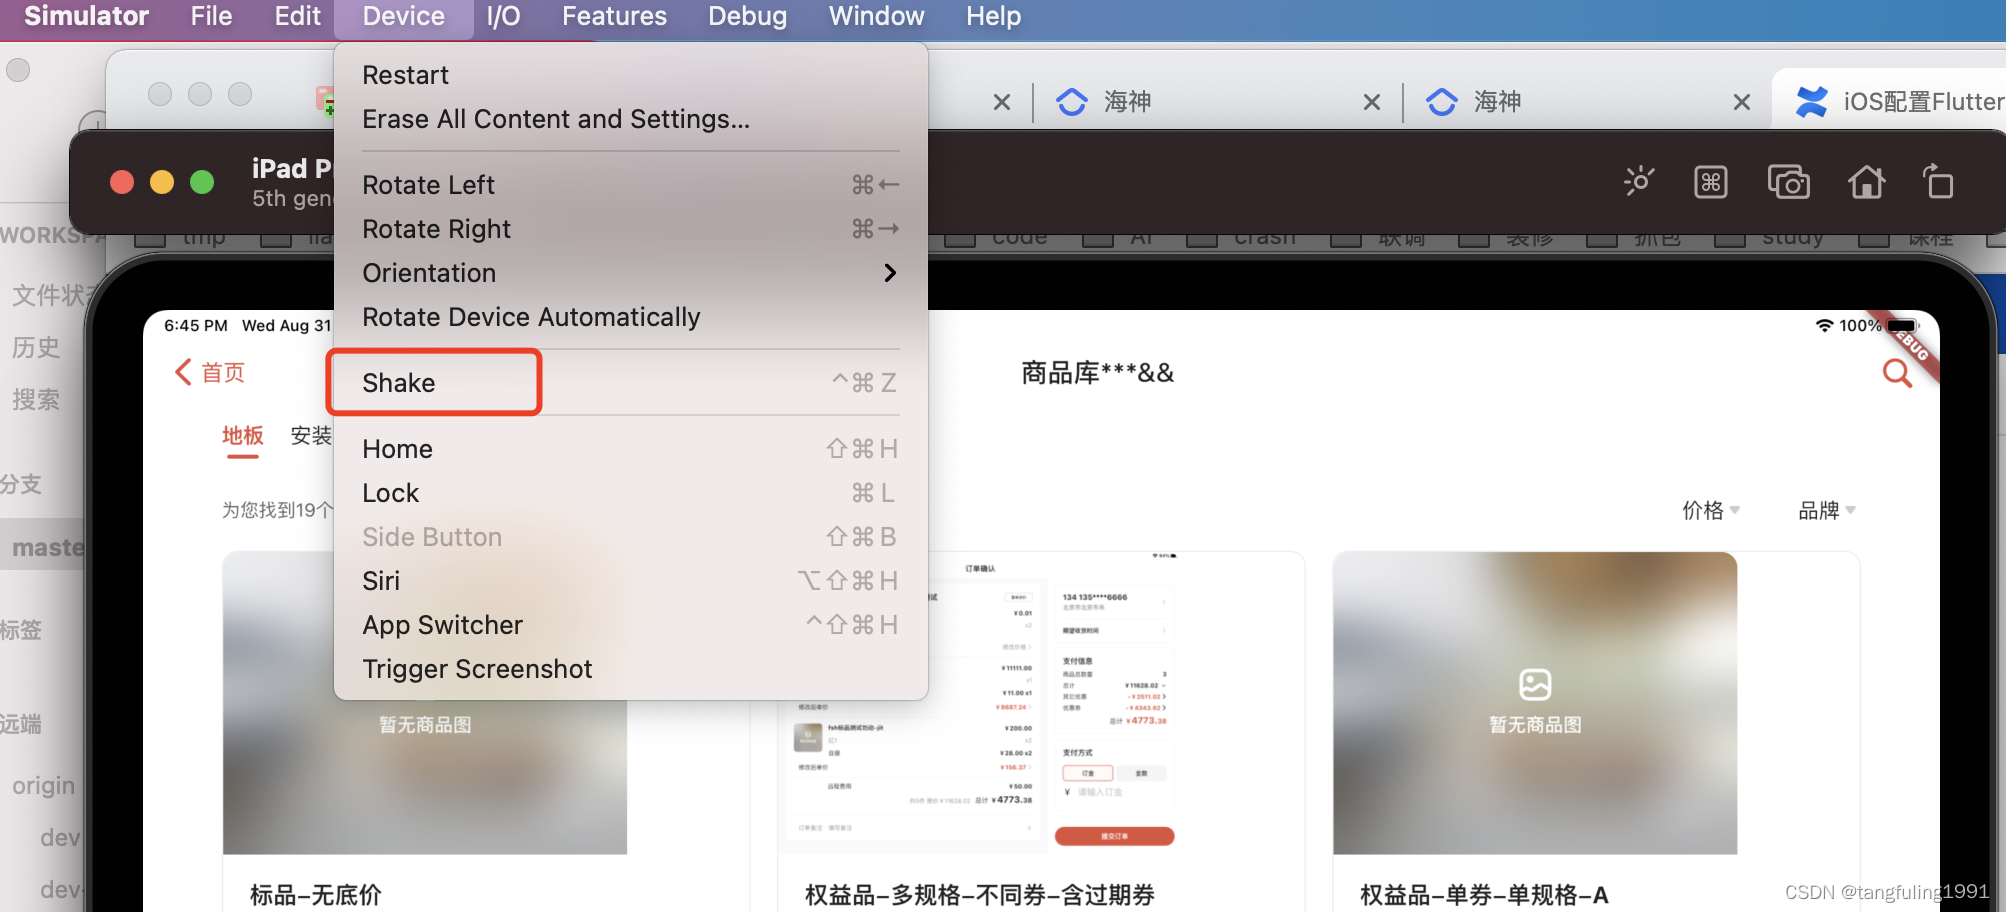This screenshot has width=2006, height=912.
Task: Choose Home from the Device menu
Action: (631, 449)
